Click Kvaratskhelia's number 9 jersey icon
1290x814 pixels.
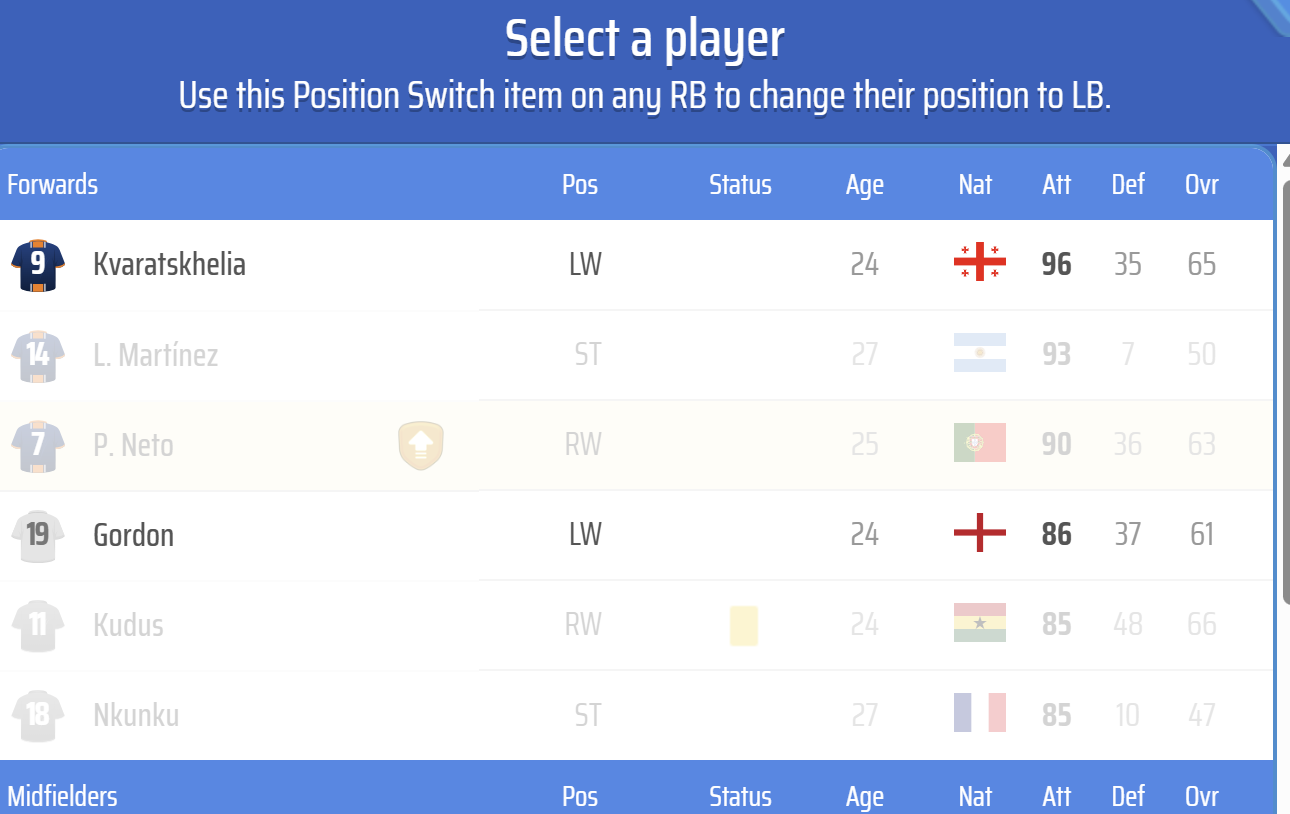click(38, 265)
